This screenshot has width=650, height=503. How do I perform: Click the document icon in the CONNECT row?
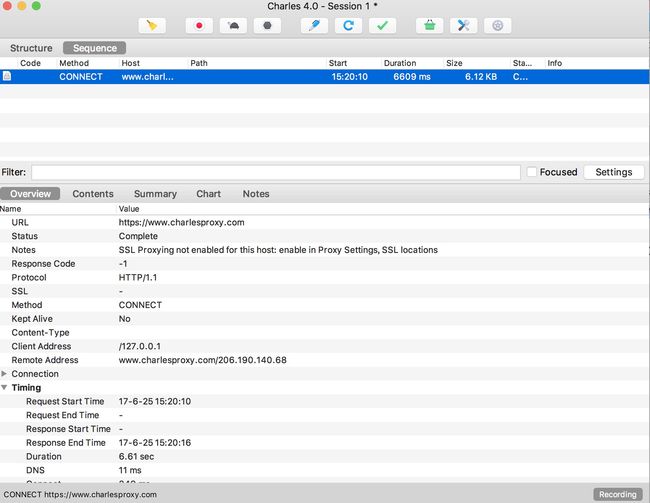(7, 76)
